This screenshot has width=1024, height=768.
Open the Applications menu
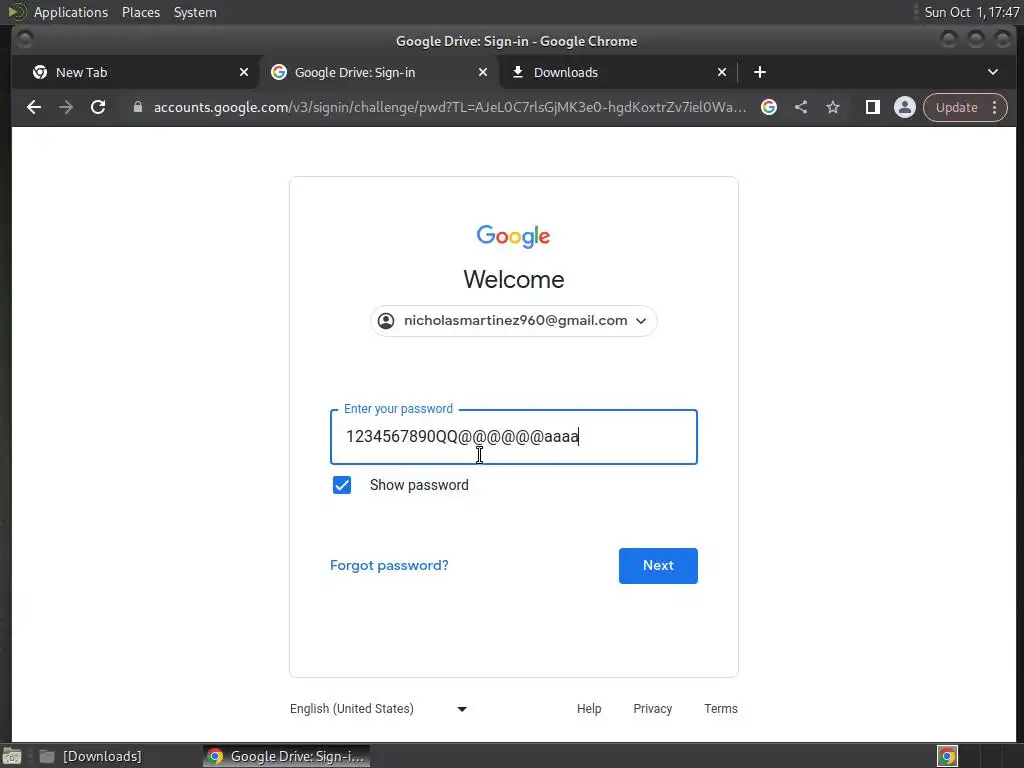pyautogui.click(x=71, y=12)
